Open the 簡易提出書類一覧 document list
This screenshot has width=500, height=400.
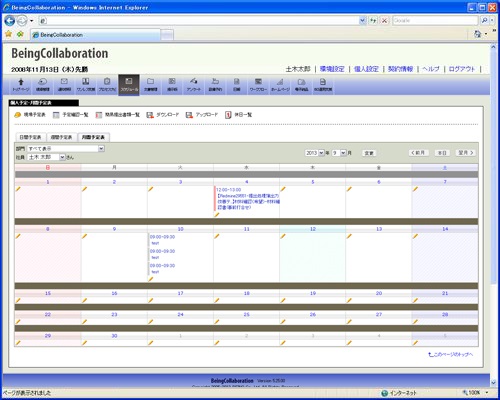[117, 115]
